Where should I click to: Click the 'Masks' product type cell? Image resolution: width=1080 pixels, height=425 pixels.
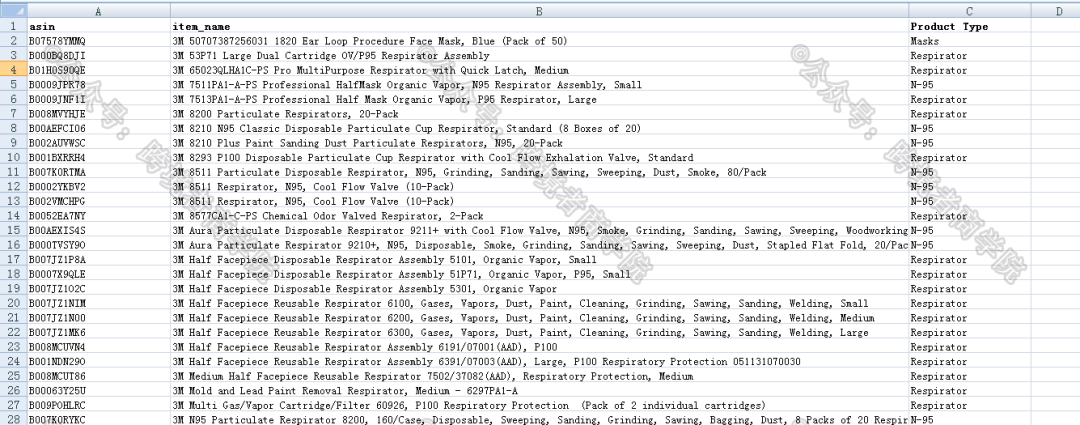click(970, 41)
